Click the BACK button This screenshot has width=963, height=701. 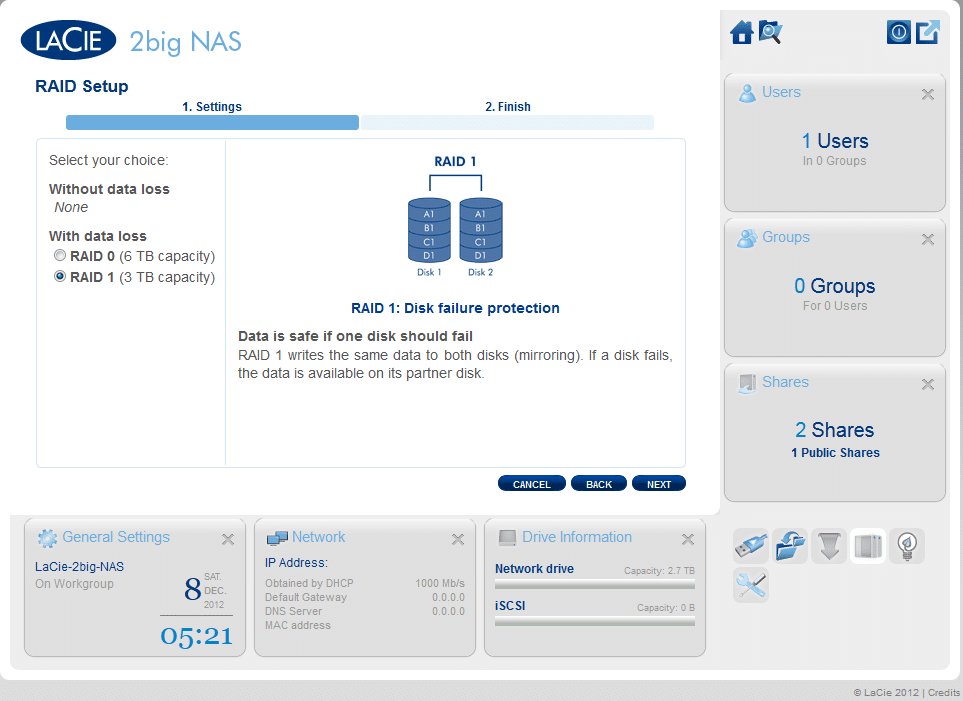pyautogui.click(x=599, y=484)
